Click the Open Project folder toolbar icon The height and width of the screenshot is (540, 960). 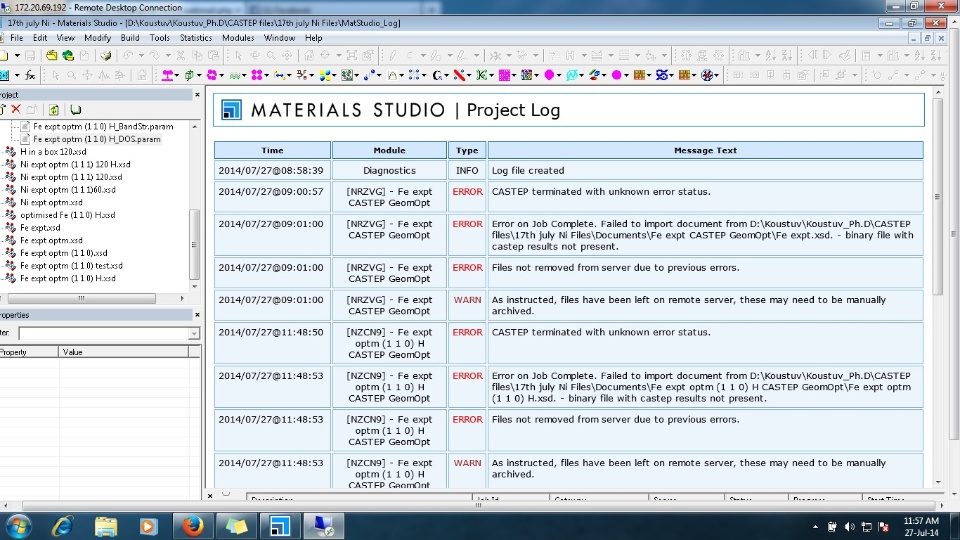point(51,56)
